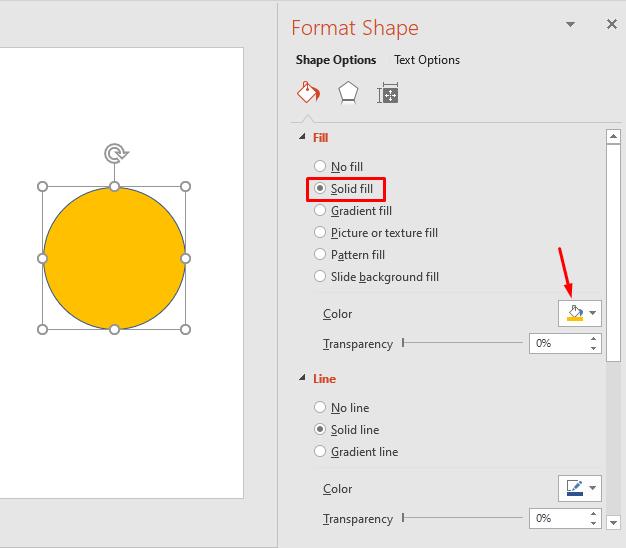Click the circle's top-middle resize handle
The image size is (626, 548).
pyautogui.click(x=115, y=186)
